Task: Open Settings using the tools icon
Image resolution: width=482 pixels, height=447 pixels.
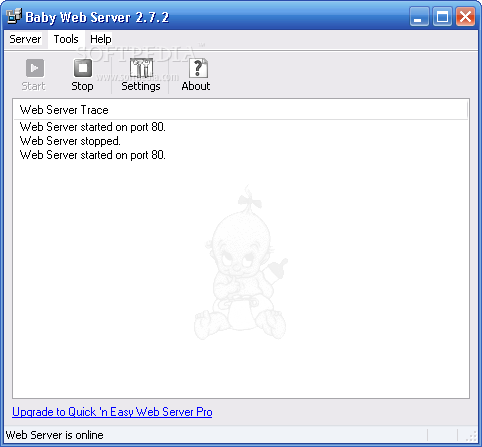Action: (141, 68)
